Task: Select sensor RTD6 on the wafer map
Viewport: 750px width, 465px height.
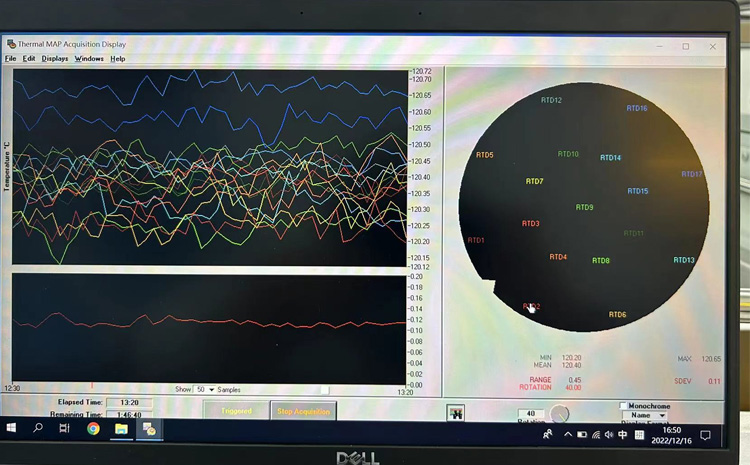Action: tap(617, 314)
